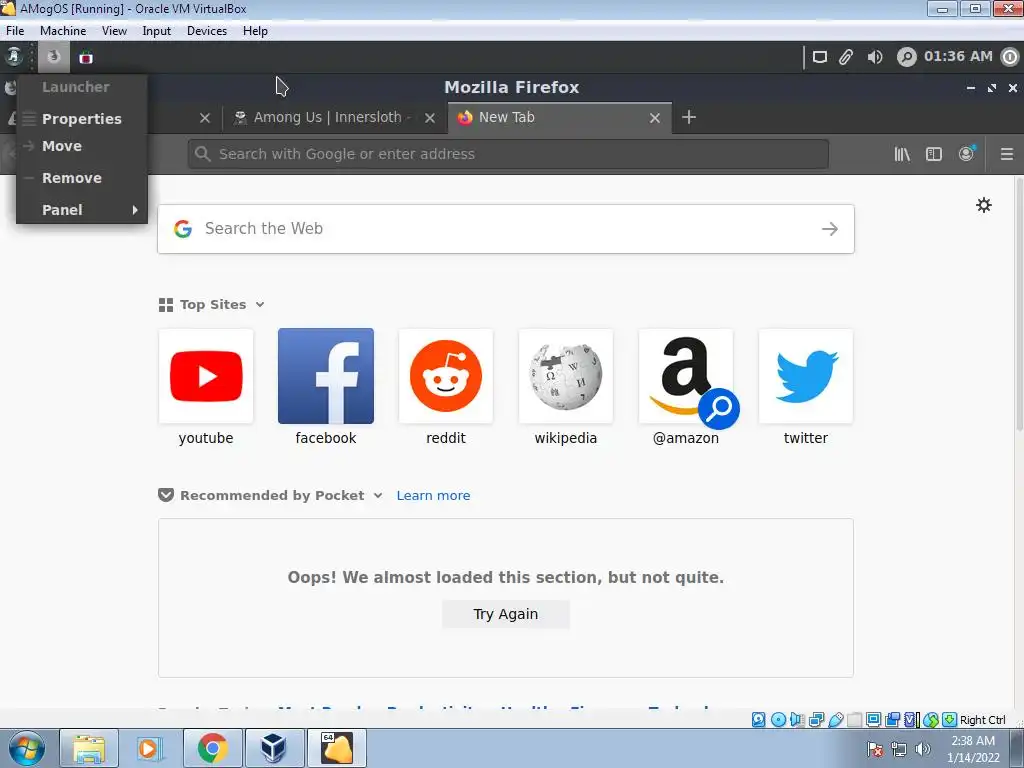
Task: Click VirtualBox hard disk activity icon
Action: coord(759,720)
